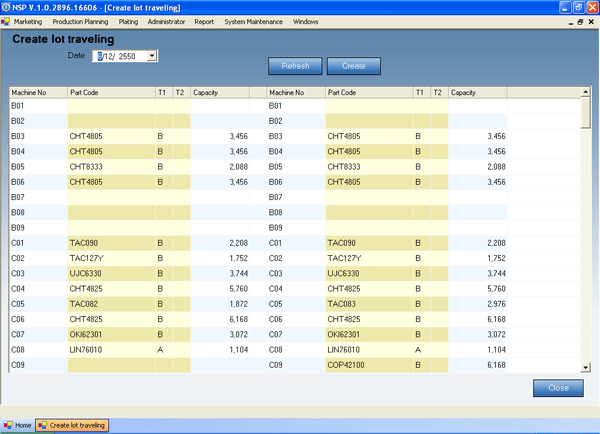Click the blue Close button
600x434 pixels.
[x=558, y=388]
